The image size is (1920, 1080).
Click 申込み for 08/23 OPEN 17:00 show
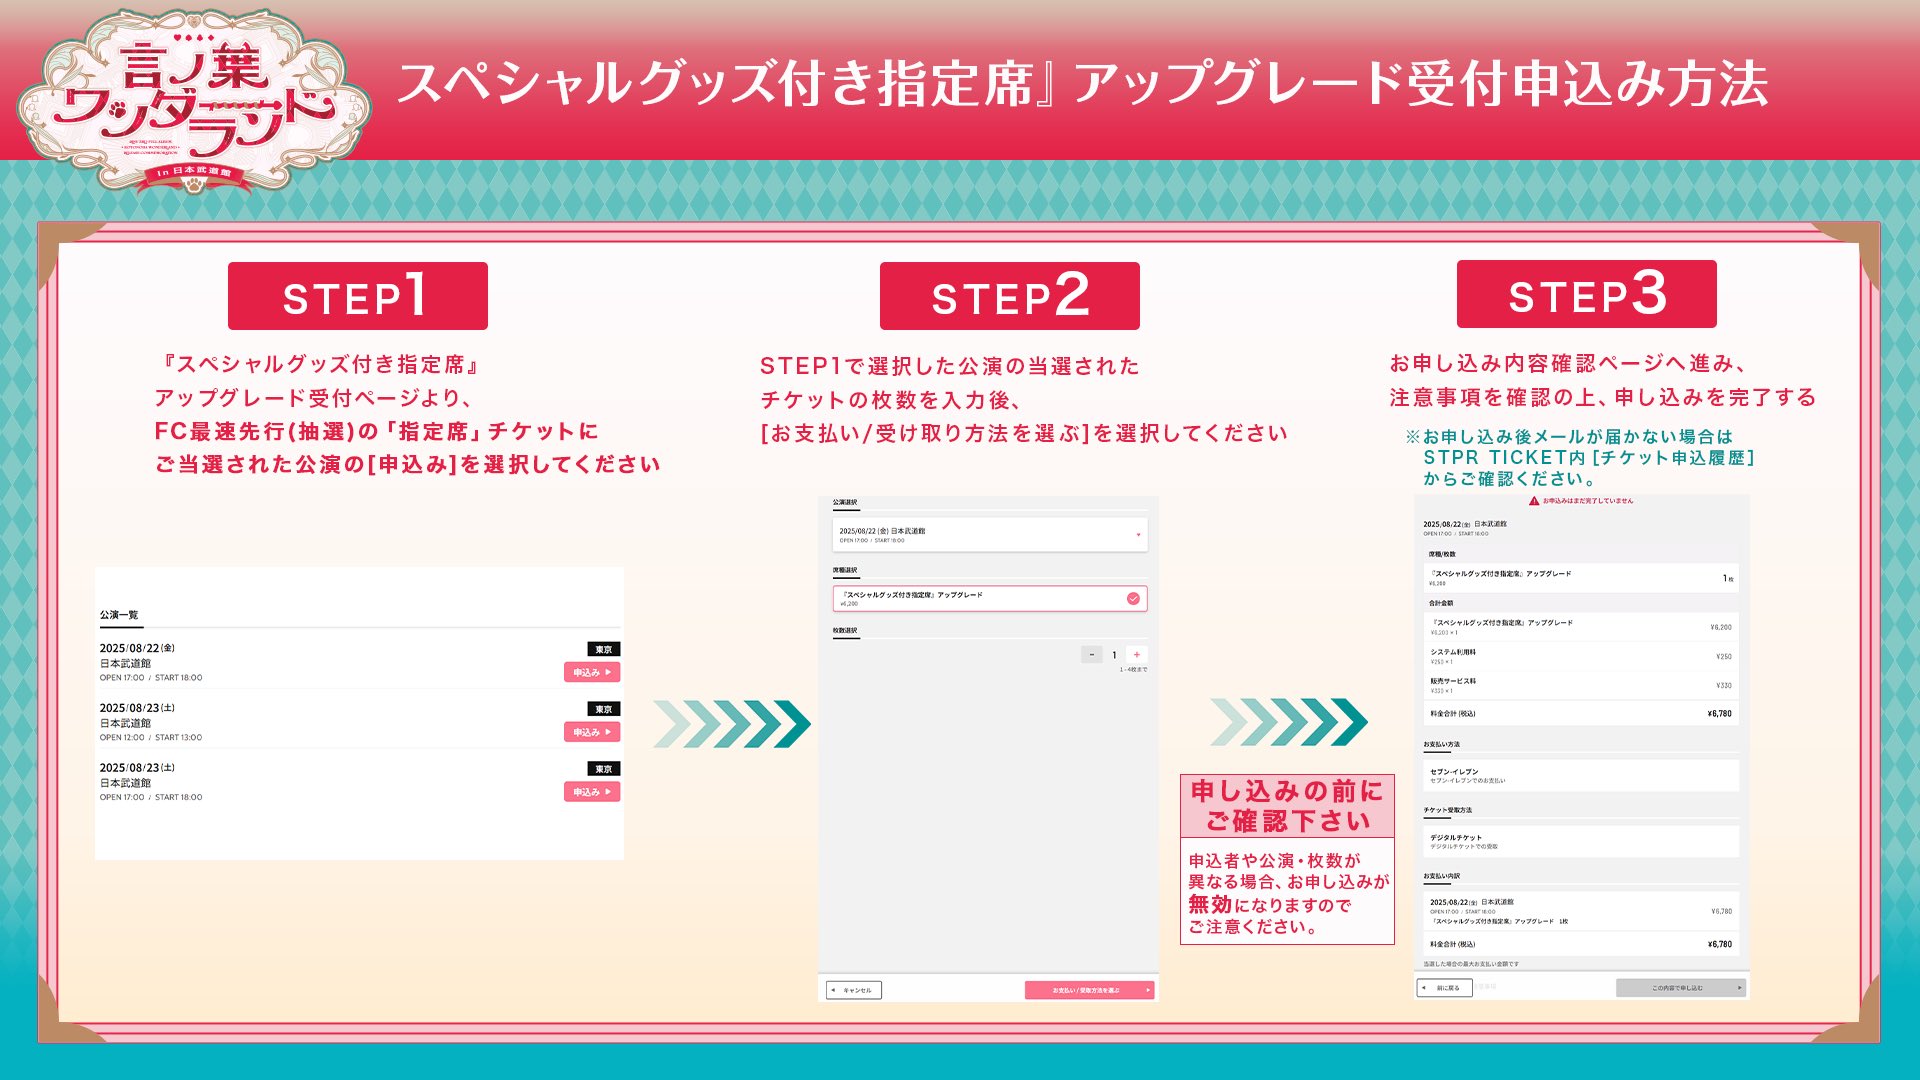coord(591,792)
